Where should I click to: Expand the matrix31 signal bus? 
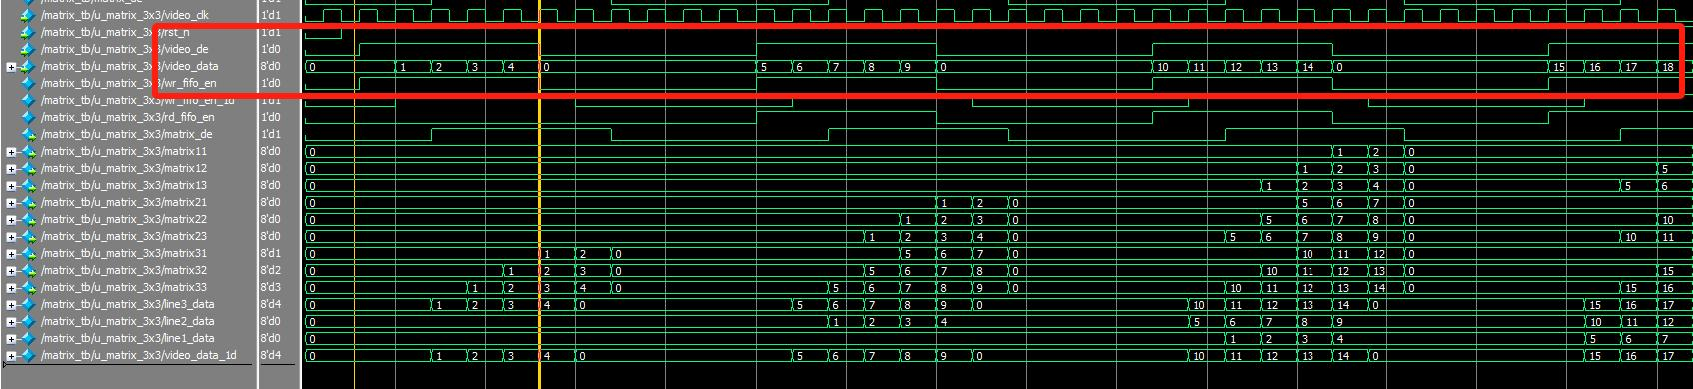[11, 254]
